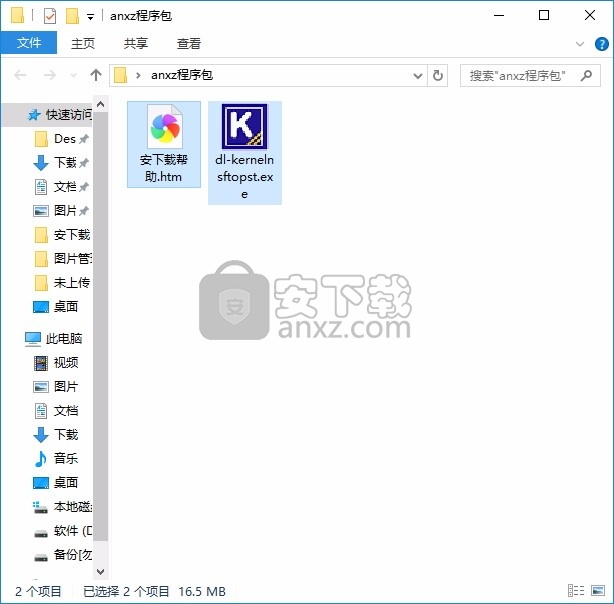This screenshot has height=604, width=614.
Task: Click the sidebar scroll up arrow
Action: pos(101,104)
